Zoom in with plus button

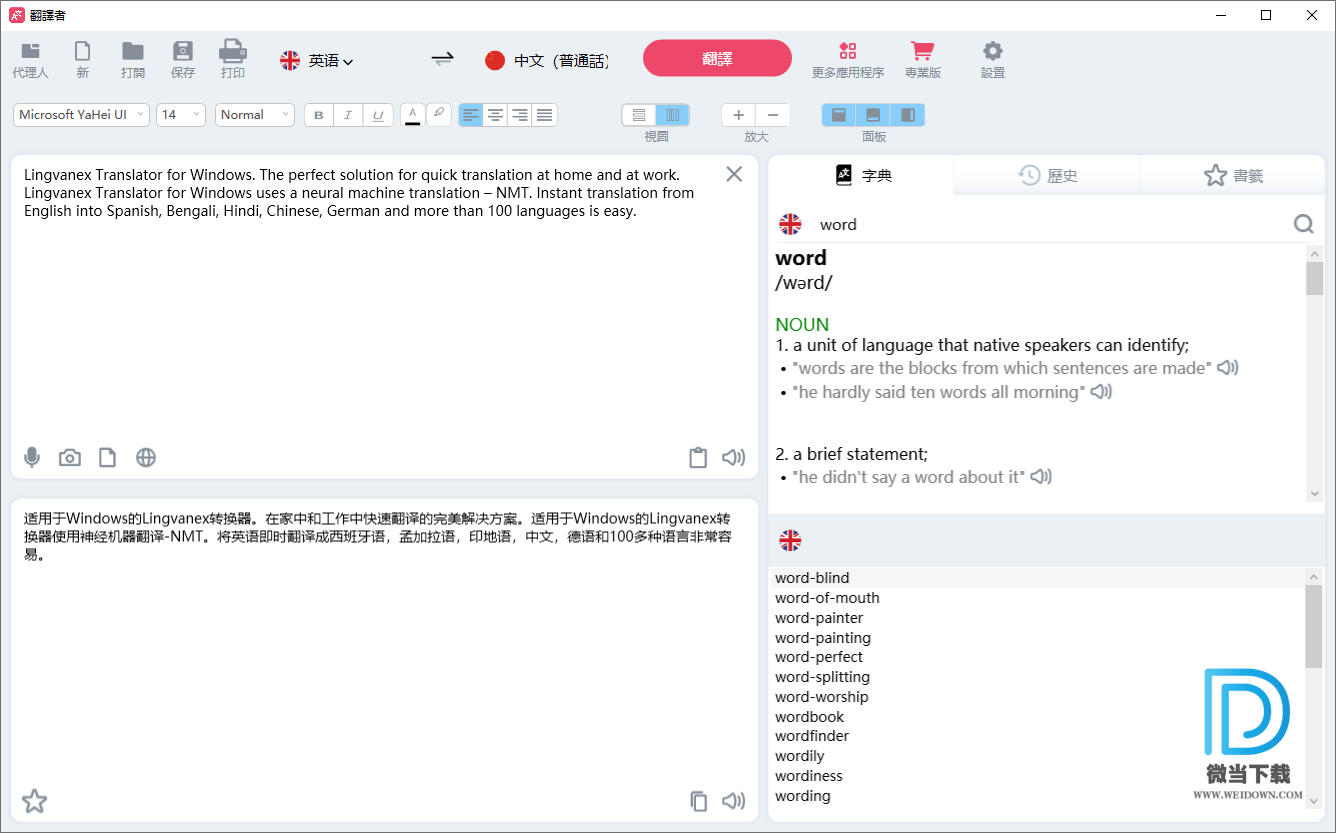pos(738,115)
